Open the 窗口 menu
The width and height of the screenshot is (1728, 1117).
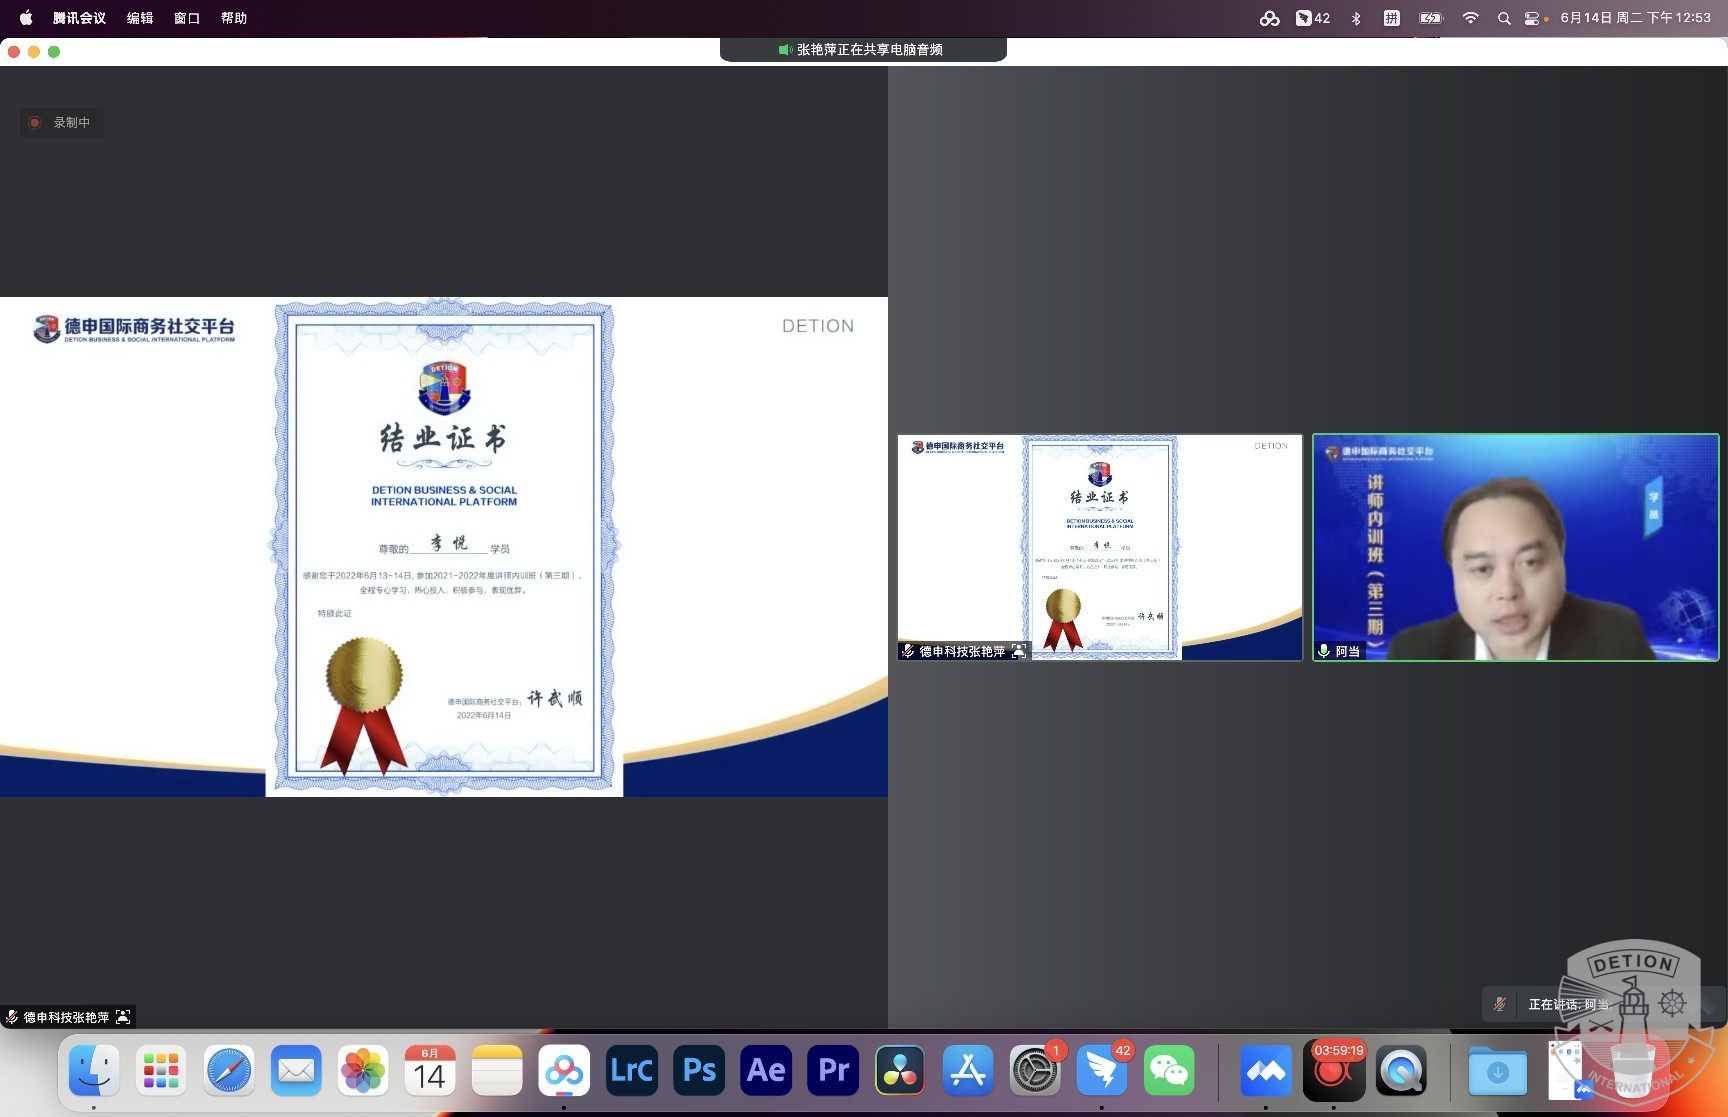pos(187,18)
